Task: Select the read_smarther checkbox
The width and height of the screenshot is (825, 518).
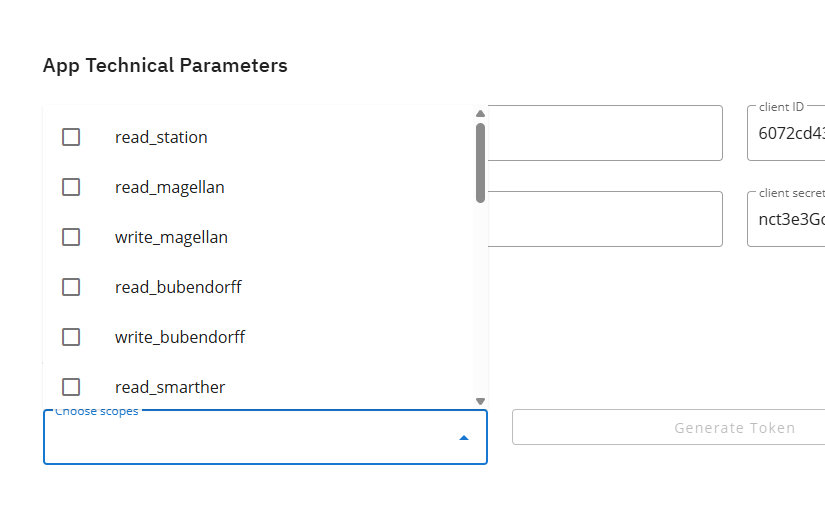Action: (x=71, y=386)
